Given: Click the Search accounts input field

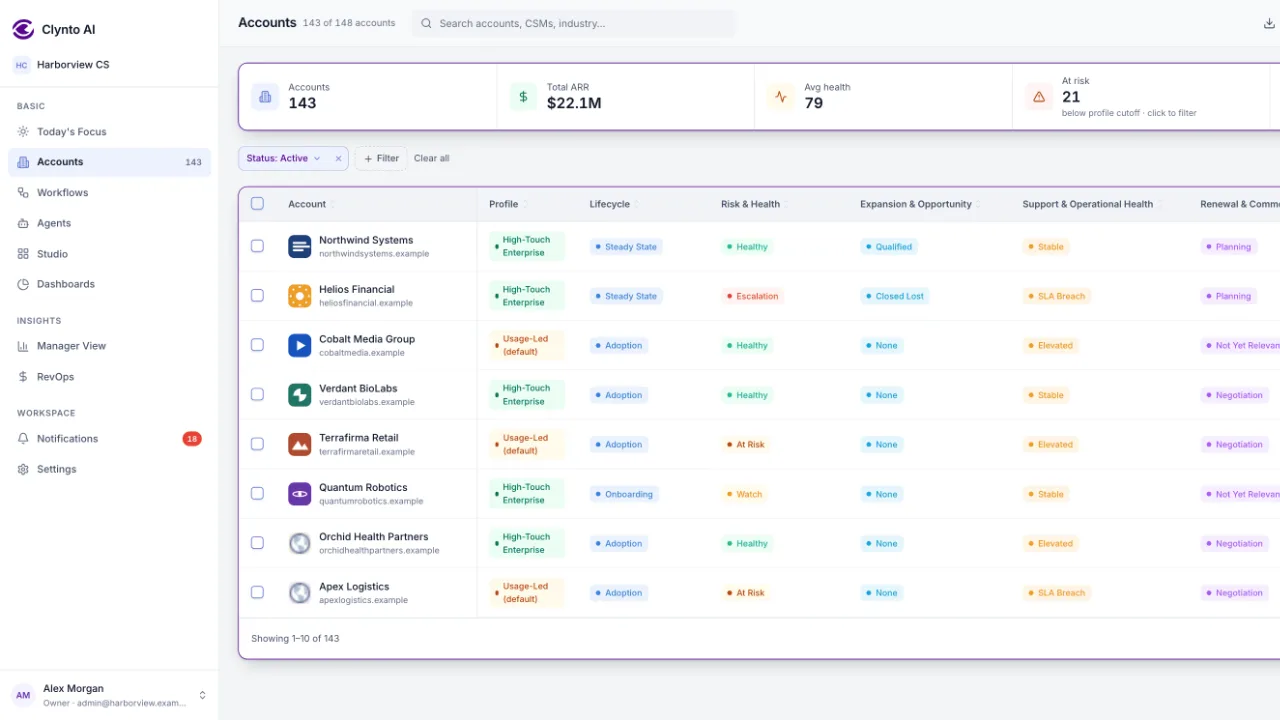Looking at the screenshot, I should (x=573, y=23).
